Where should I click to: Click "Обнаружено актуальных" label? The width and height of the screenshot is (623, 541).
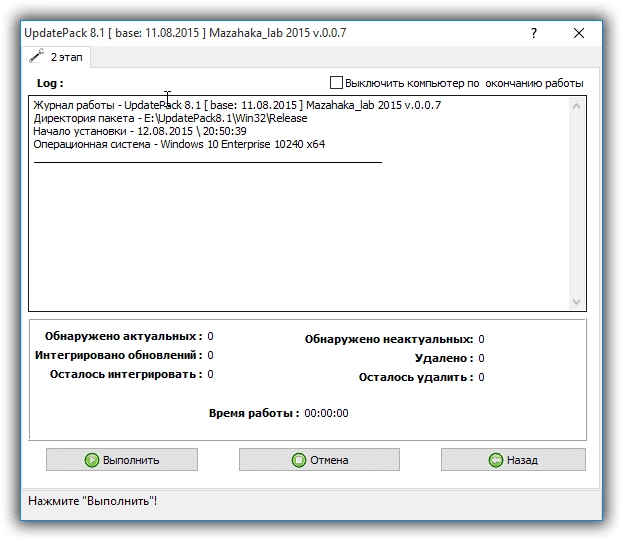[x=124, y=336]
